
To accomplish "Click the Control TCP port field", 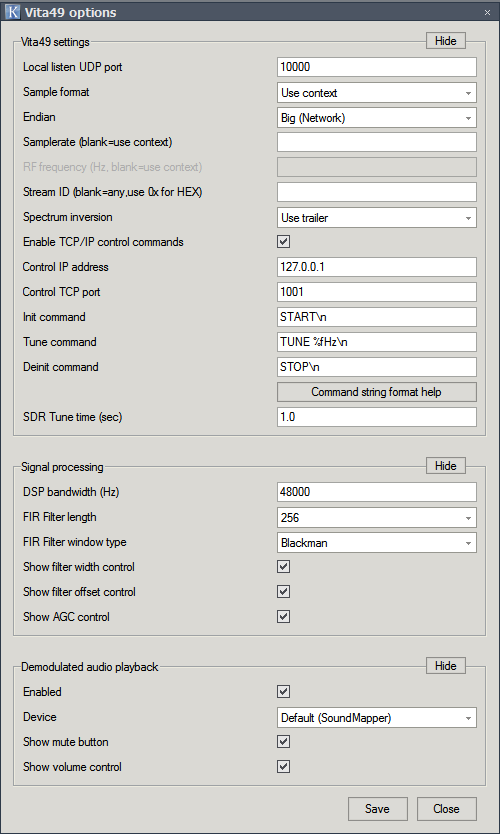I will [377, 292].
